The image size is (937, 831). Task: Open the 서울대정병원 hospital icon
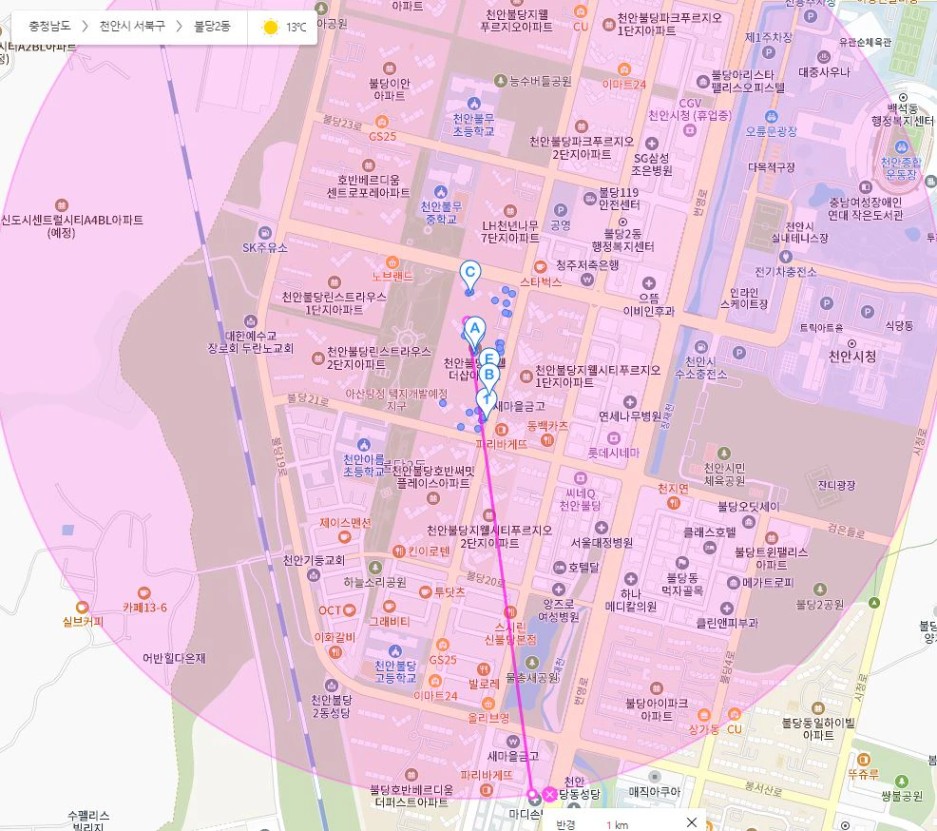[x=601, y=528]
